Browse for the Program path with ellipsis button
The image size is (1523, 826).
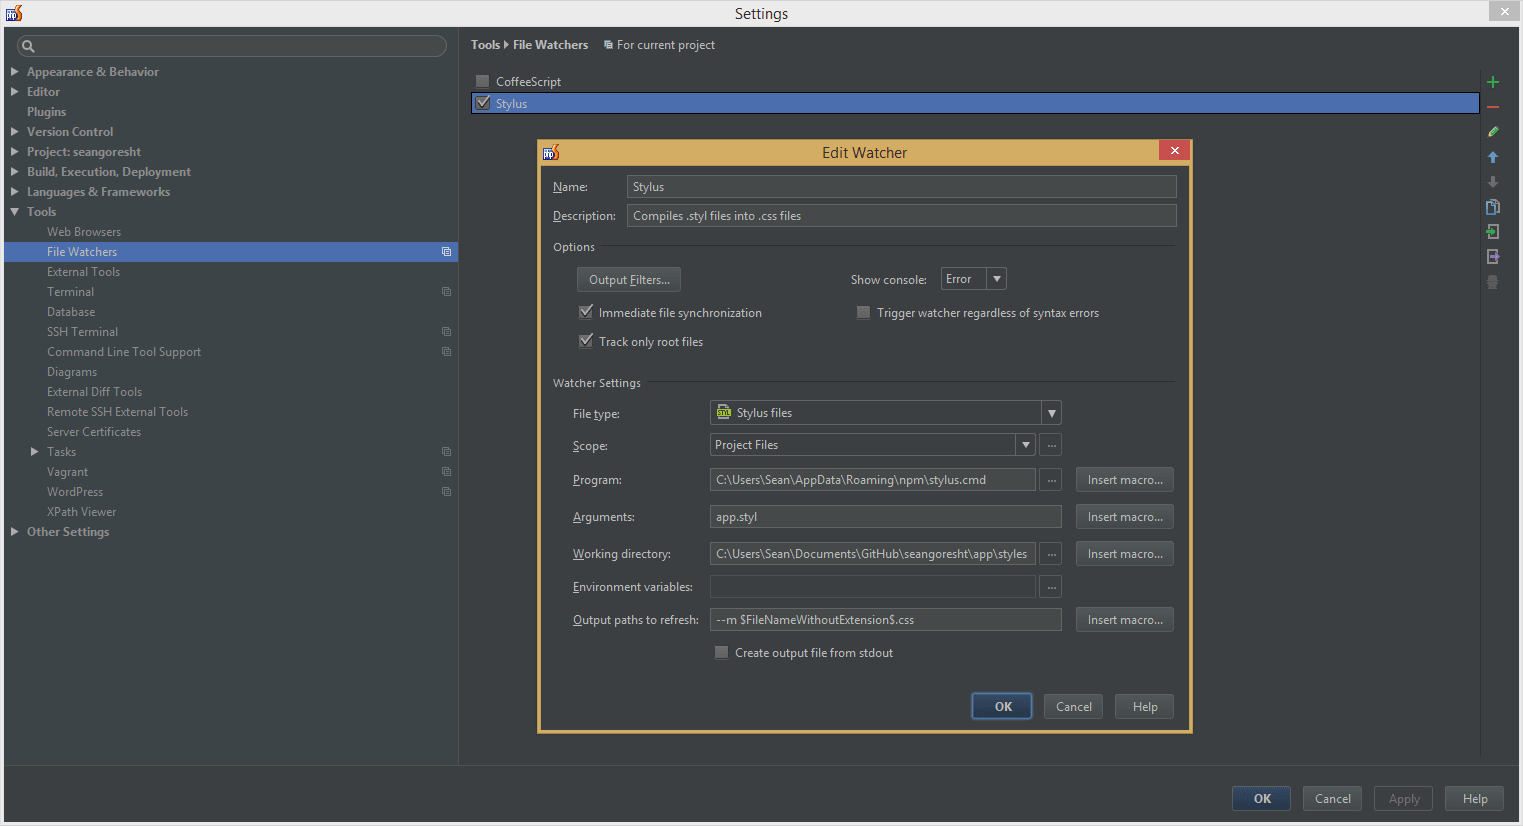[1051, 480]
